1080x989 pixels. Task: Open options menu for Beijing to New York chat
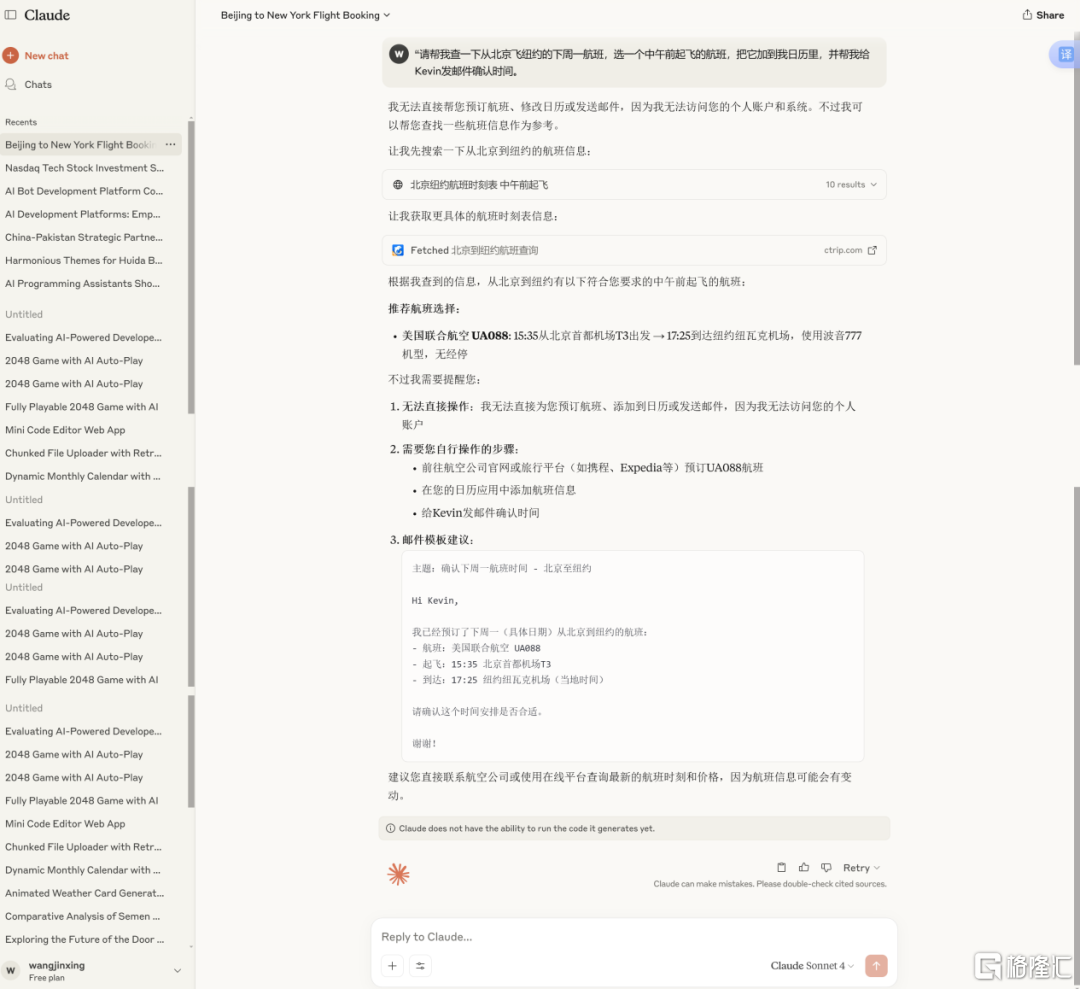click(170, 144)
